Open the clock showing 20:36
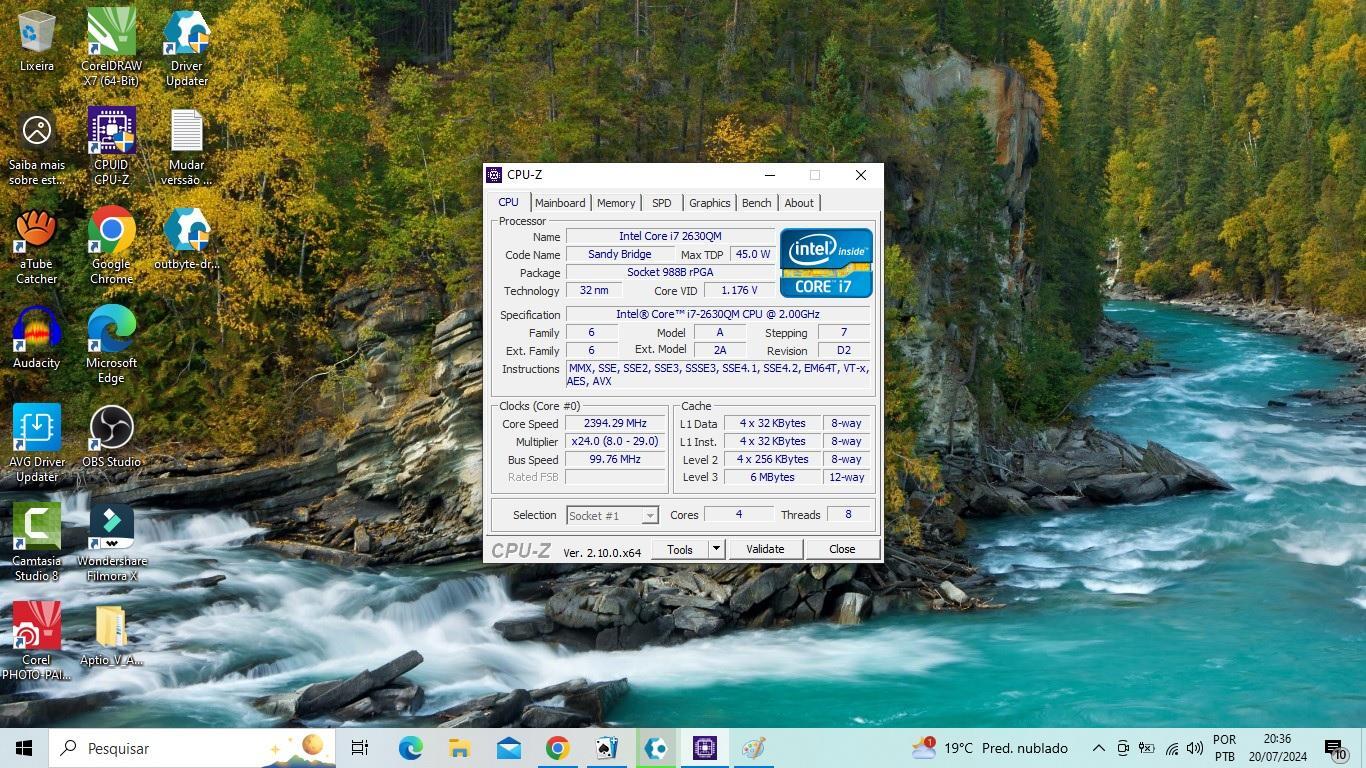Viewport: 1366px width, 768px height. tap(1277, 748)
